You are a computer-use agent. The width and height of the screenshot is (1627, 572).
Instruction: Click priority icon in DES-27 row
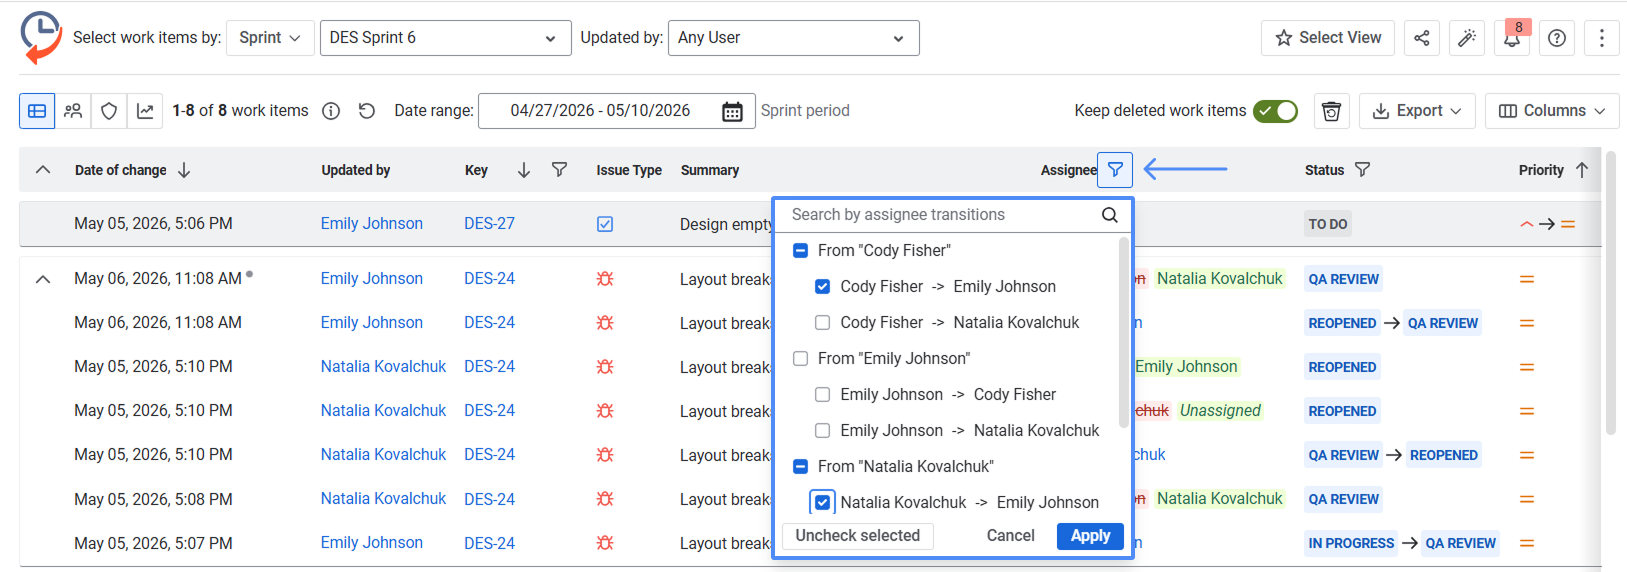1547,224
